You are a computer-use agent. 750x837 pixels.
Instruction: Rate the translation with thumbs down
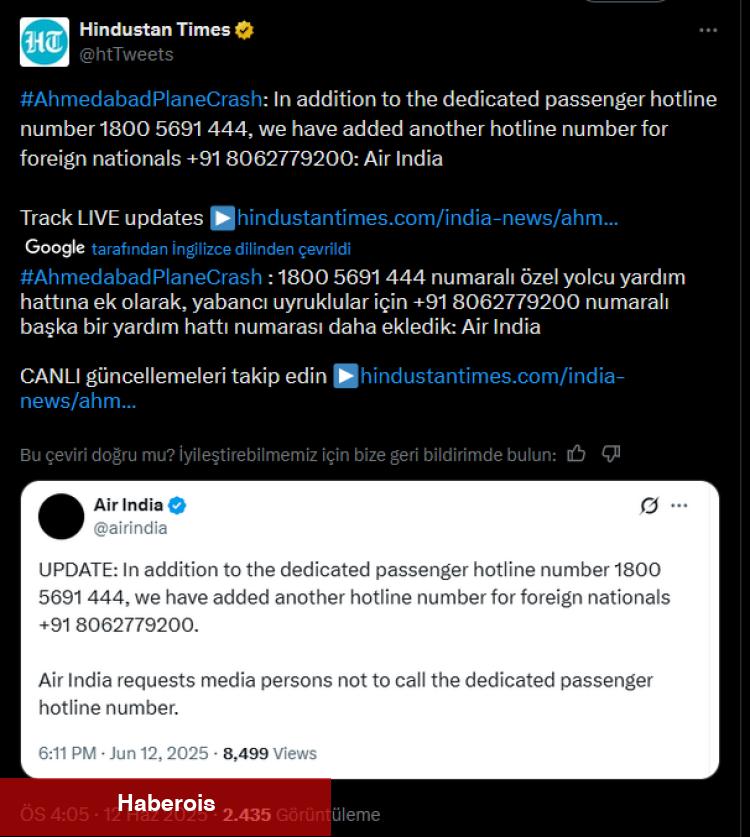click(611, 454)
